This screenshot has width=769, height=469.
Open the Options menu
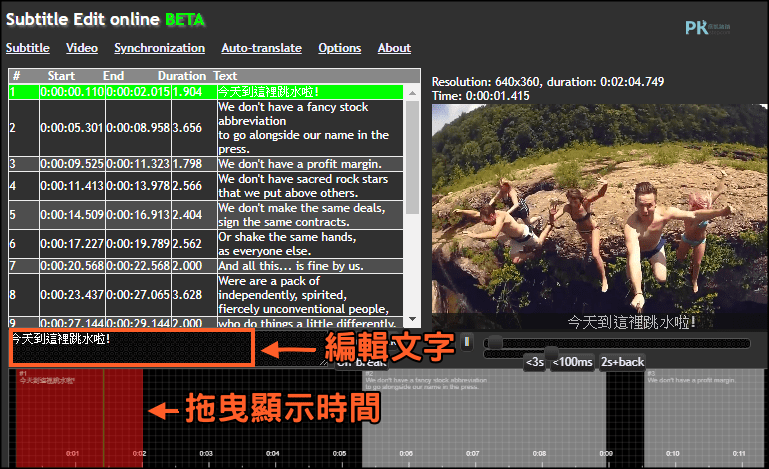(x=339, y=48)
